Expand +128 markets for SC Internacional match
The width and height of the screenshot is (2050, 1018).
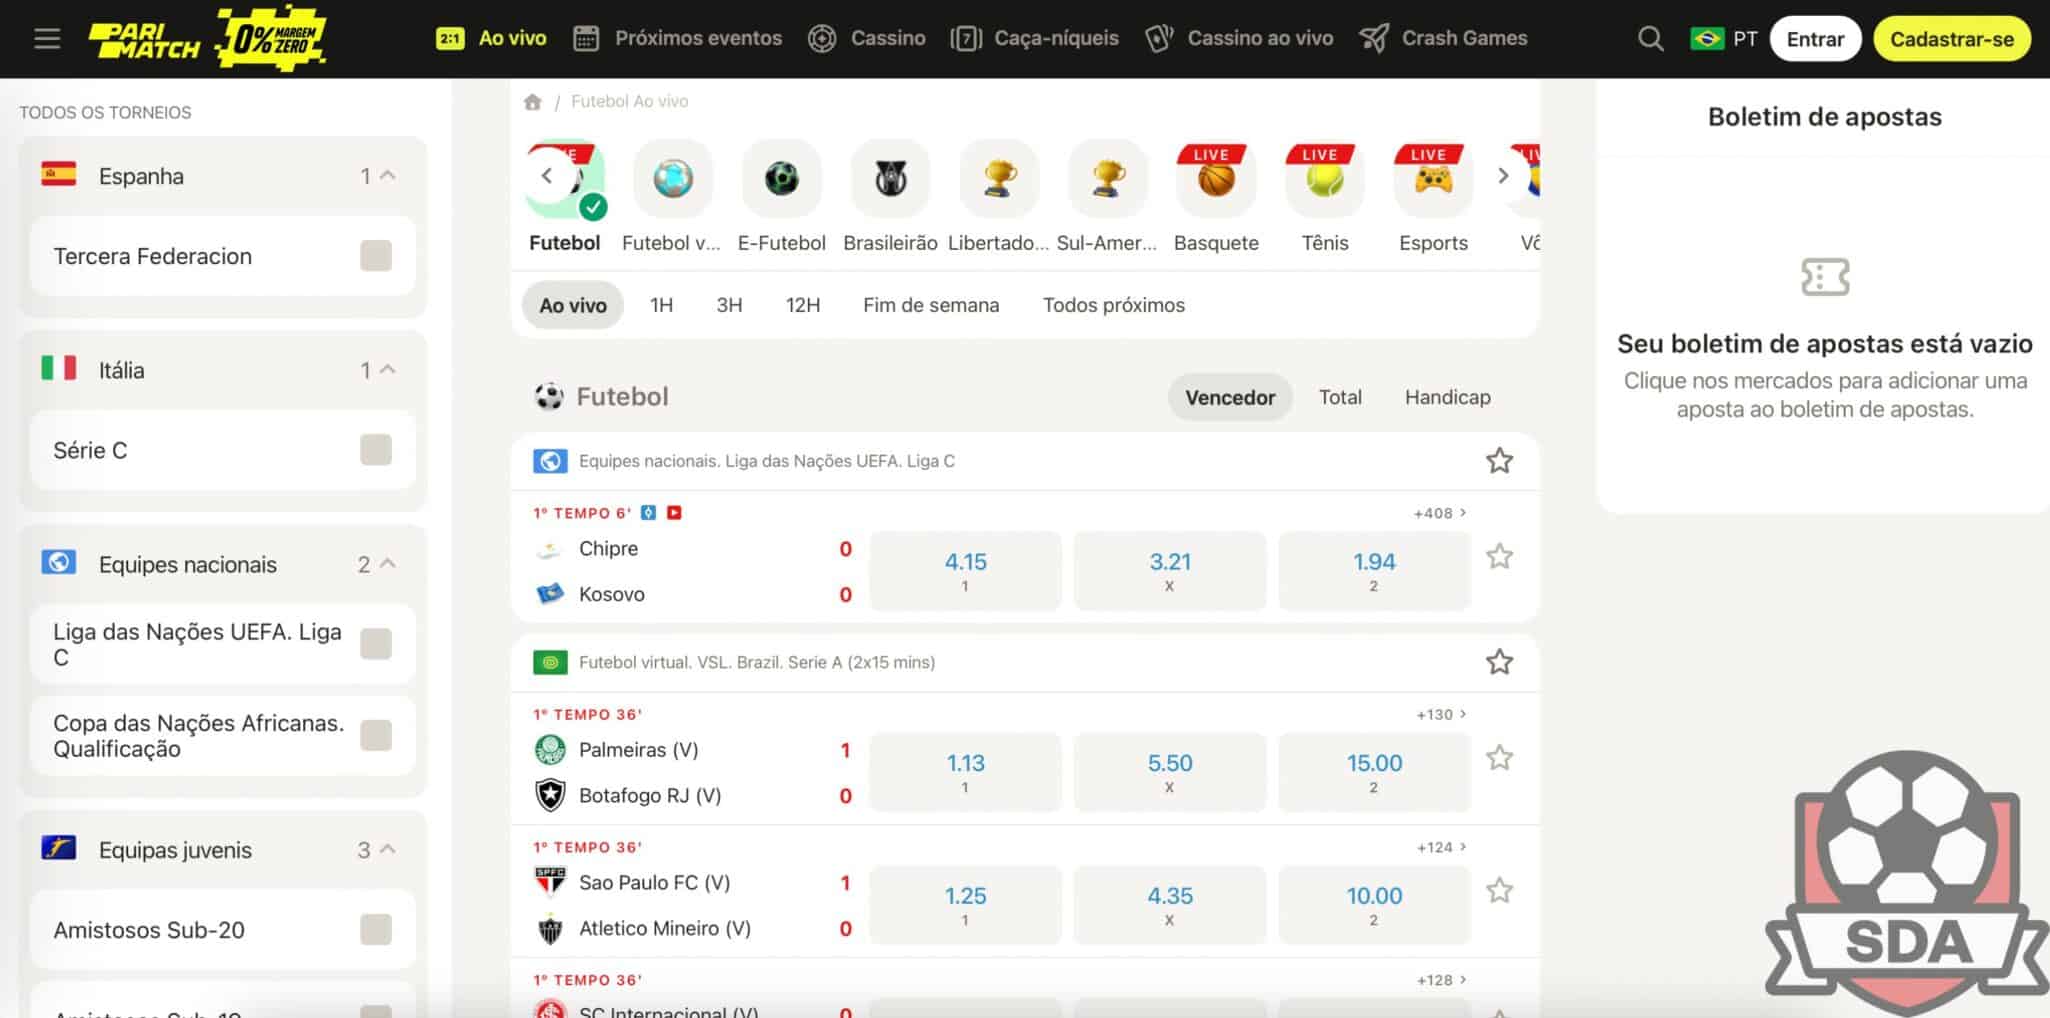click(1441, 981)
